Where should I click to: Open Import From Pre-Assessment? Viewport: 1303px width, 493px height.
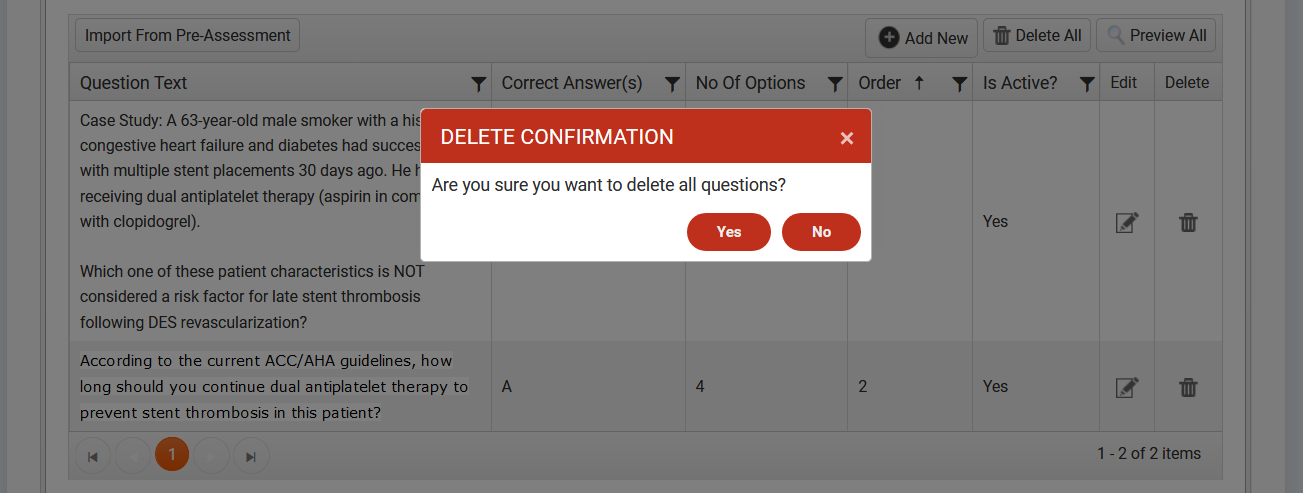click(x=187, y=36)
